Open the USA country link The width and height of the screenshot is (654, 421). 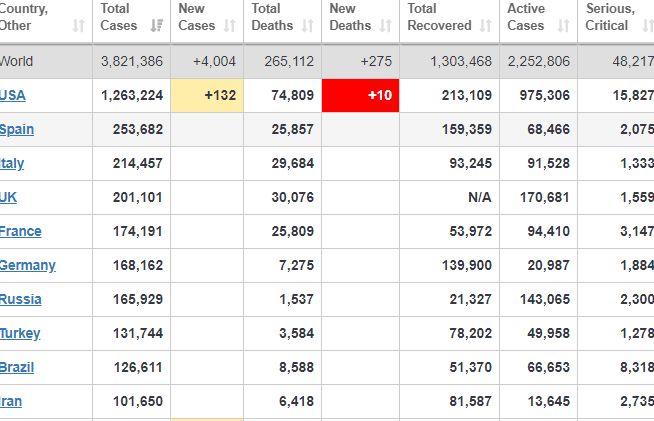tap(13, 95)
